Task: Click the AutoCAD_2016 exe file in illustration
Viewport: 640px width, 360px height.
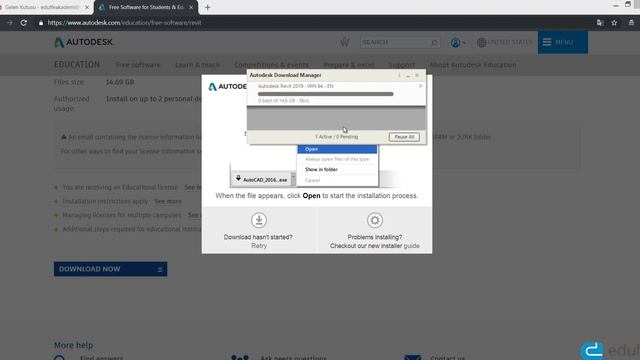Action: coord(262,180)
